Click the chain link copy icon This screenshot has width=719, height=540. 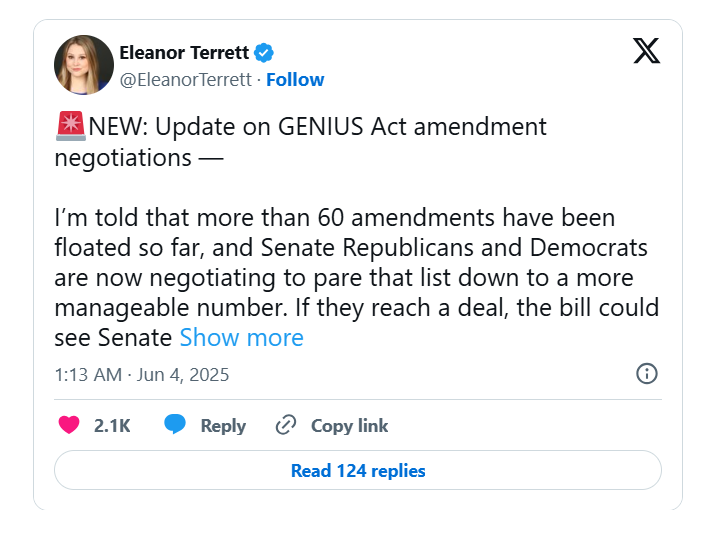click(286, 425)
